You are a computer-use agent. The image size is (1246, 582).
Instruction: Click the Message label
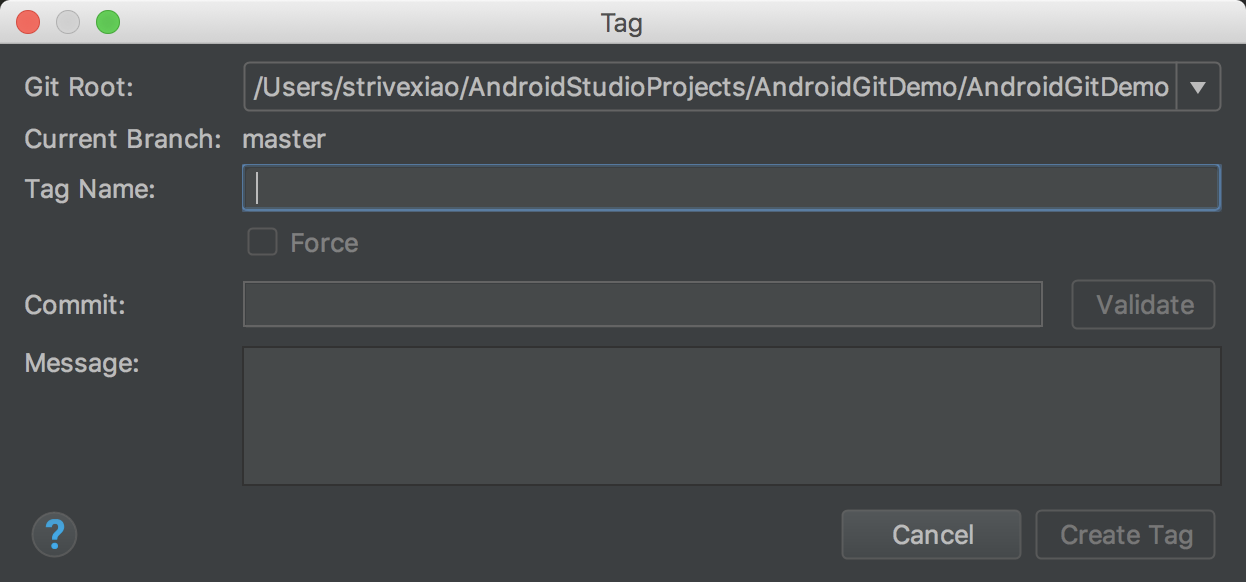[x=82, y=363]
